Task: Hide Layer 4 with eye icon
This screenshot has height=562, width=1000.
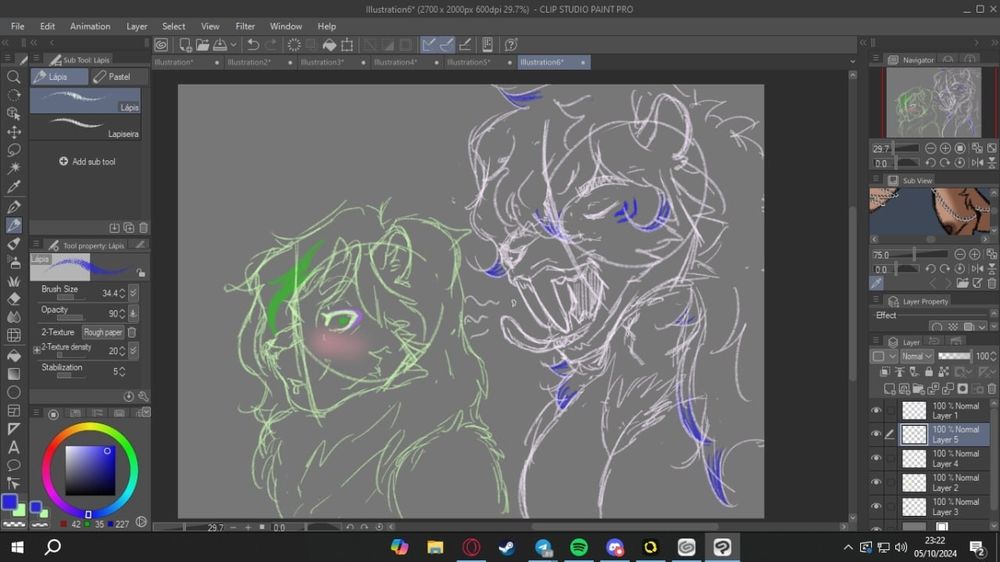Action: [876, 458]
